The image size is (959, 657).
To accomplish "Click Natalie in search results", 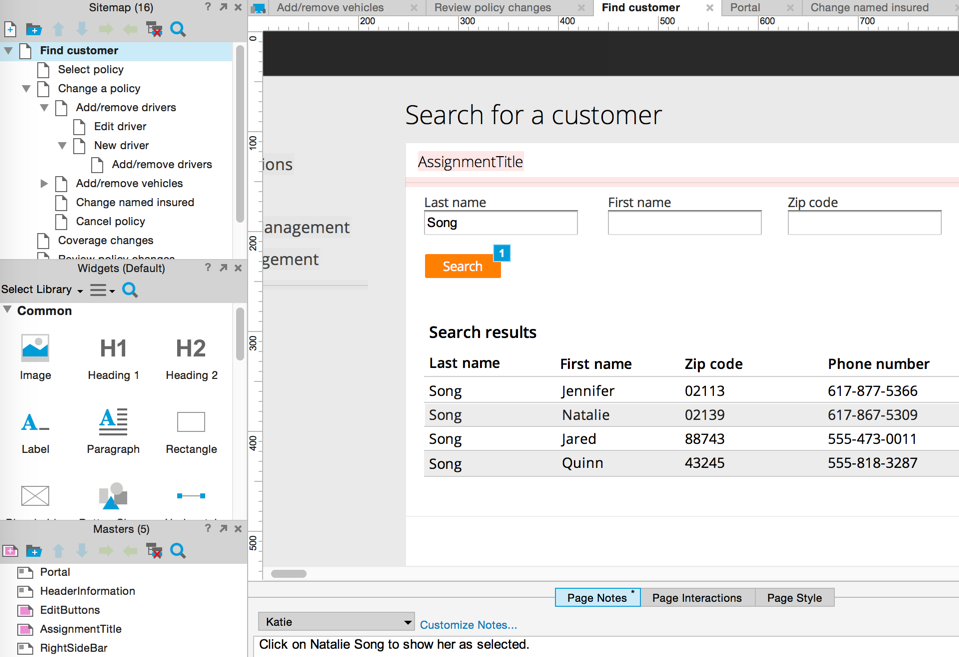I will (x=585, y=415).
